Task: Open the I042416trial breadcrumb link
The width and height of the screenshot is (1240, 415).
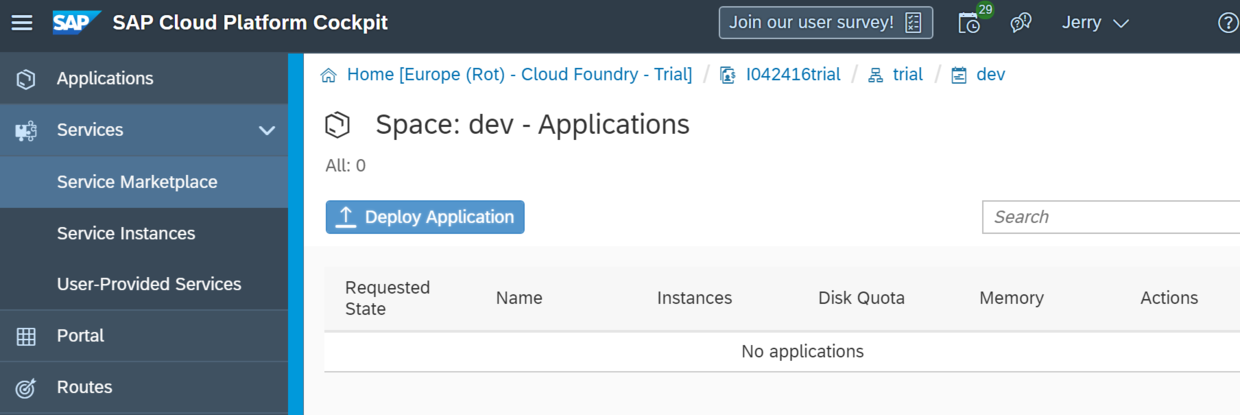Action: (792, 75)
